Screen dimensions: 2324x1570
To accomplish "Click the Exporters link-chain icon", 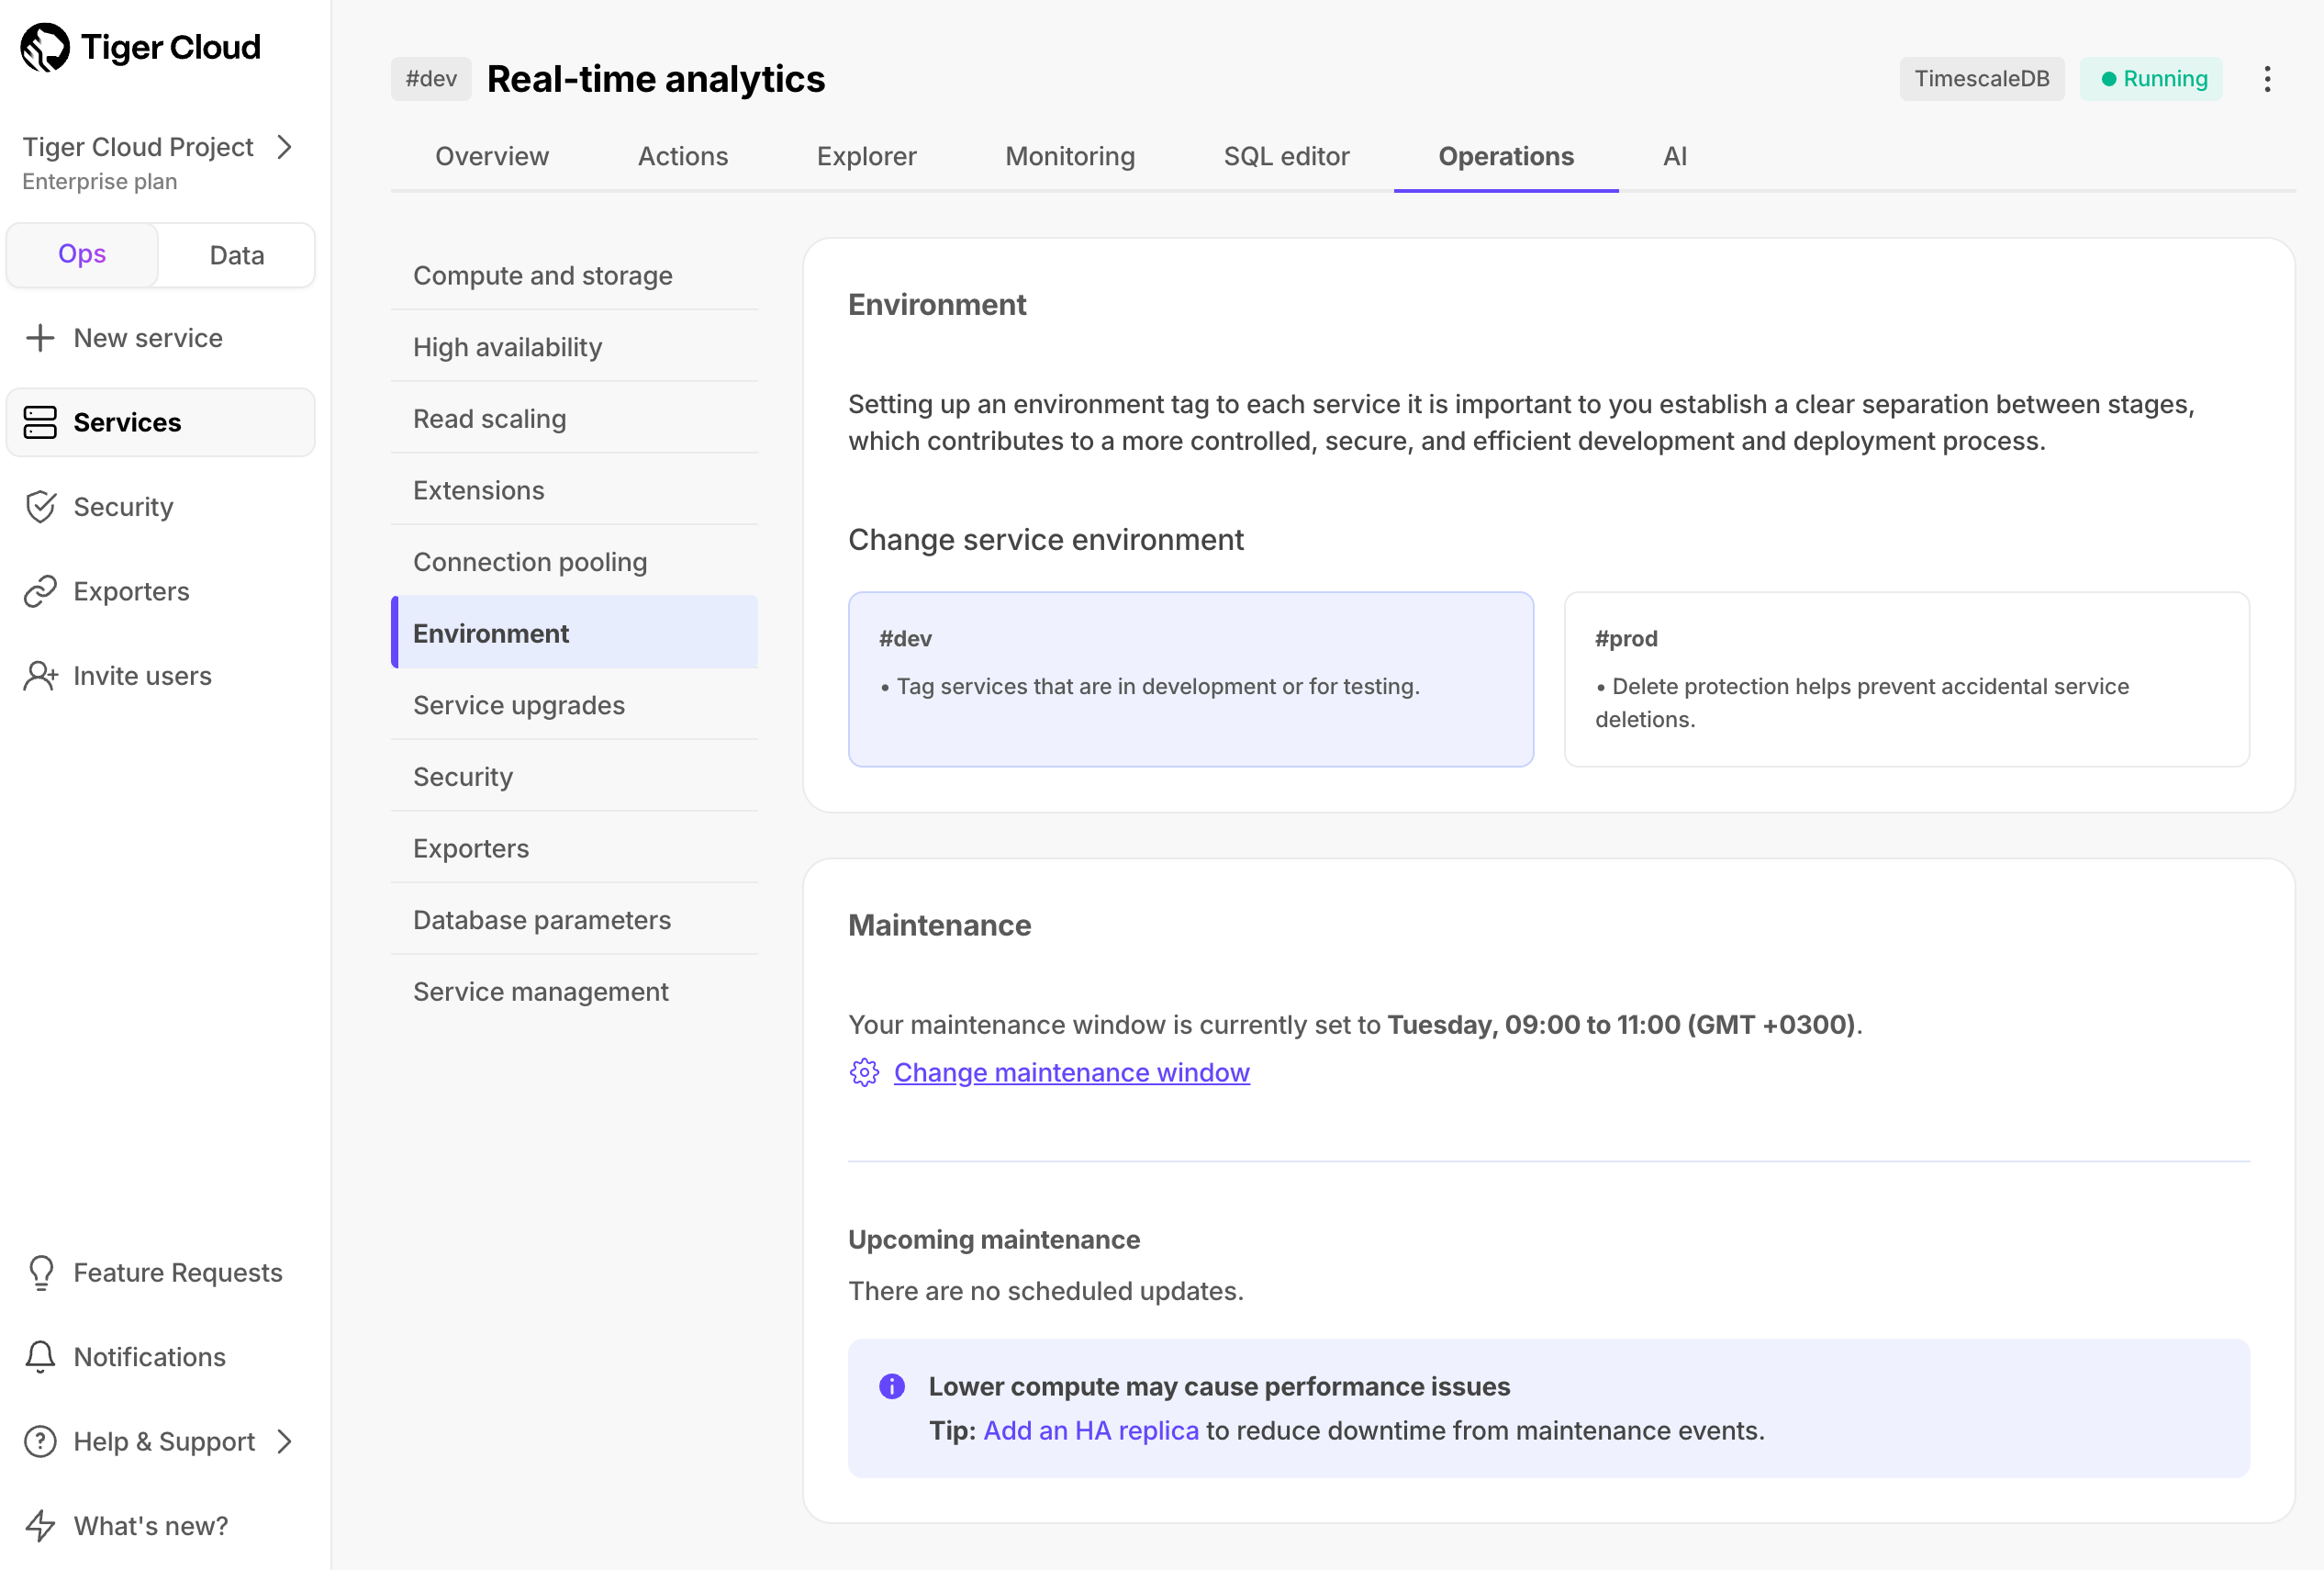I will coord(40,591).
